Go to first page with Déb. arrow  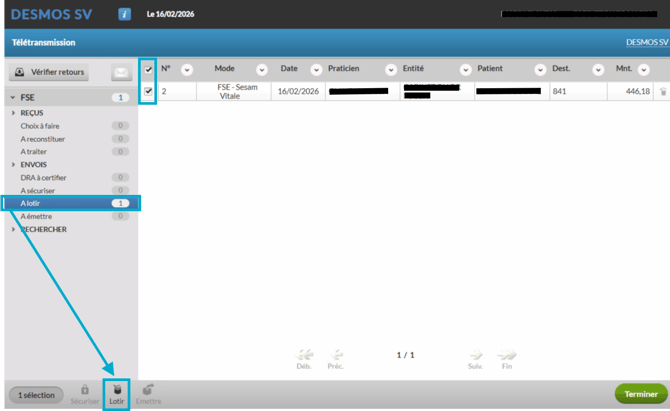coord(304,354)
